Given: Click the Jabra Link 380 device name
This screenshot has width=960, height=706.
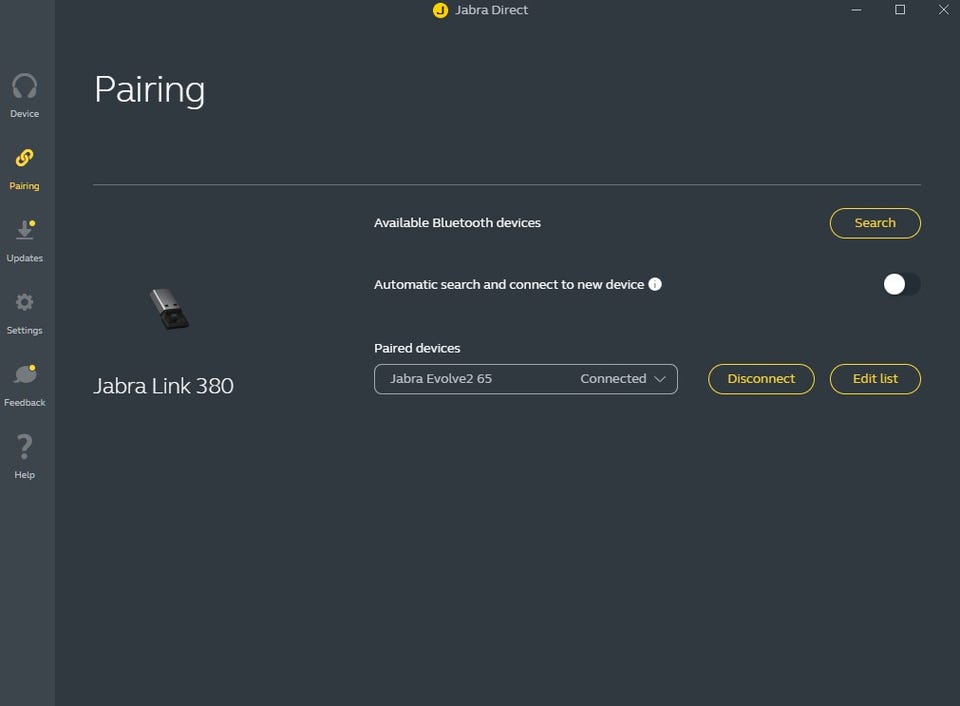Looking at the screenshot, I should click(x=163, y=386).
